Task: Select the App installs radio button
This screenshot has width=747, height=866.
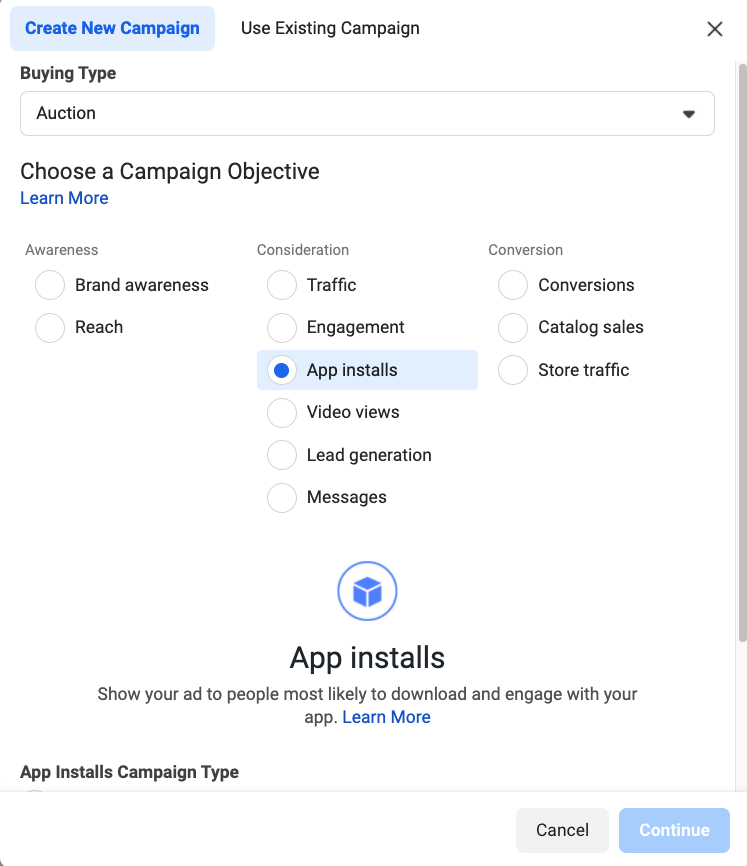Action: click(x=282, y=370)
